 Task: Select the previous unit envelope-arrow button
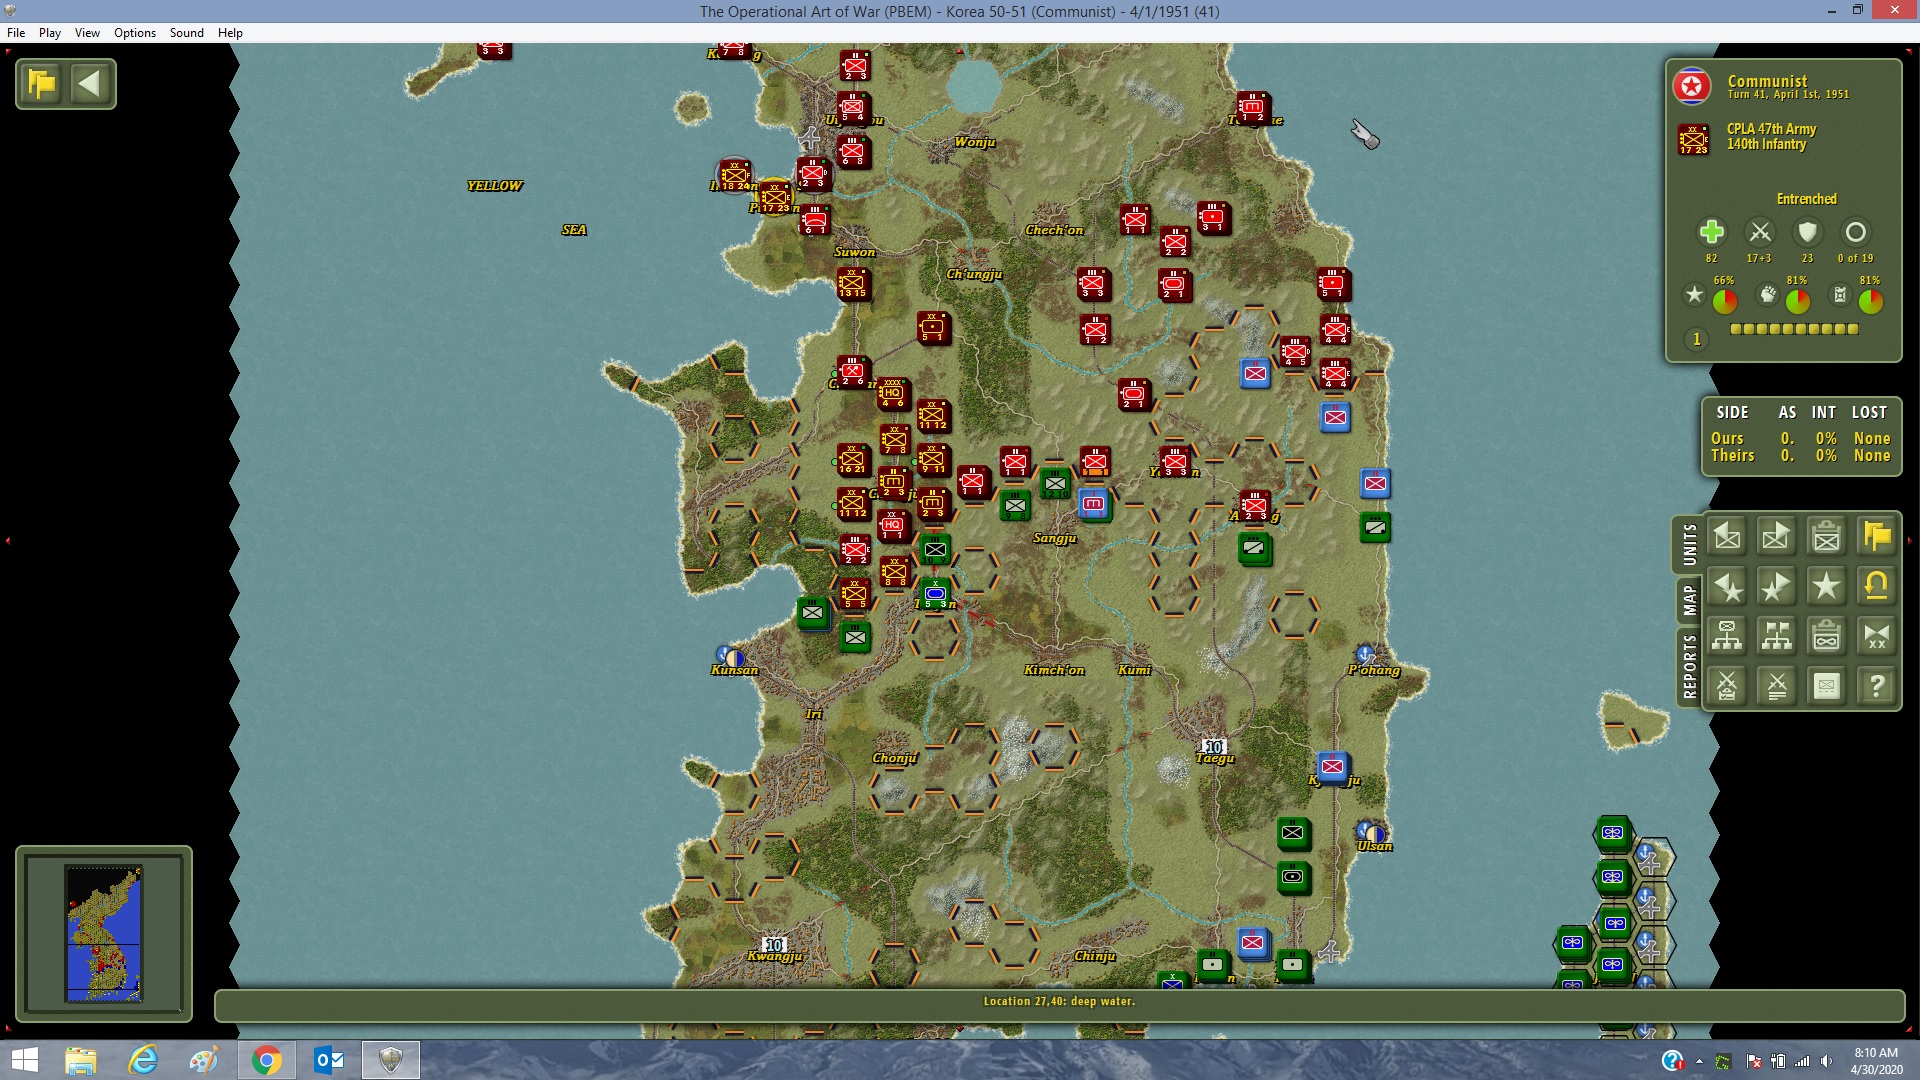coord(1727,537)
